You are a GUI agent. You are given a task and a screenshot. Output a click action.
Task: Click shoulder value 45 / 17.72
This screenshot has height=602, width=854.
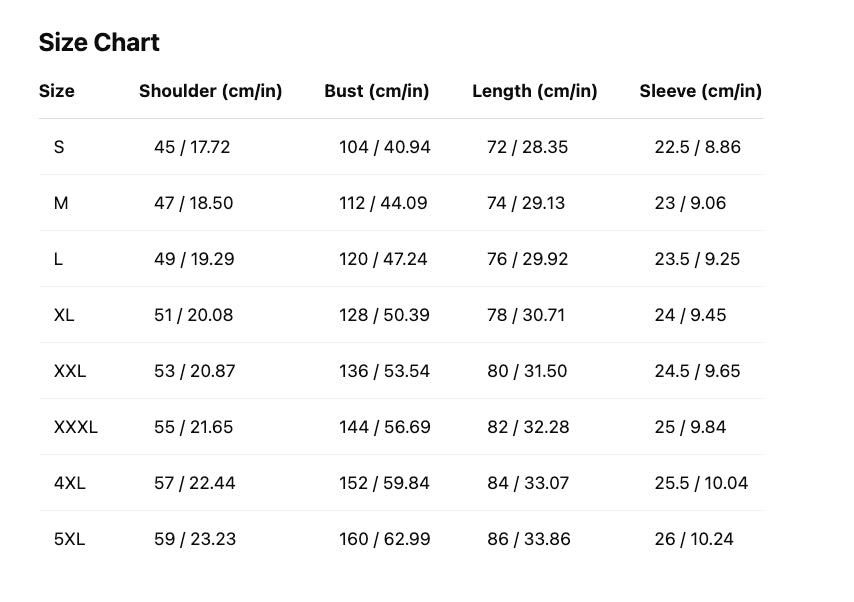point(192,147)
